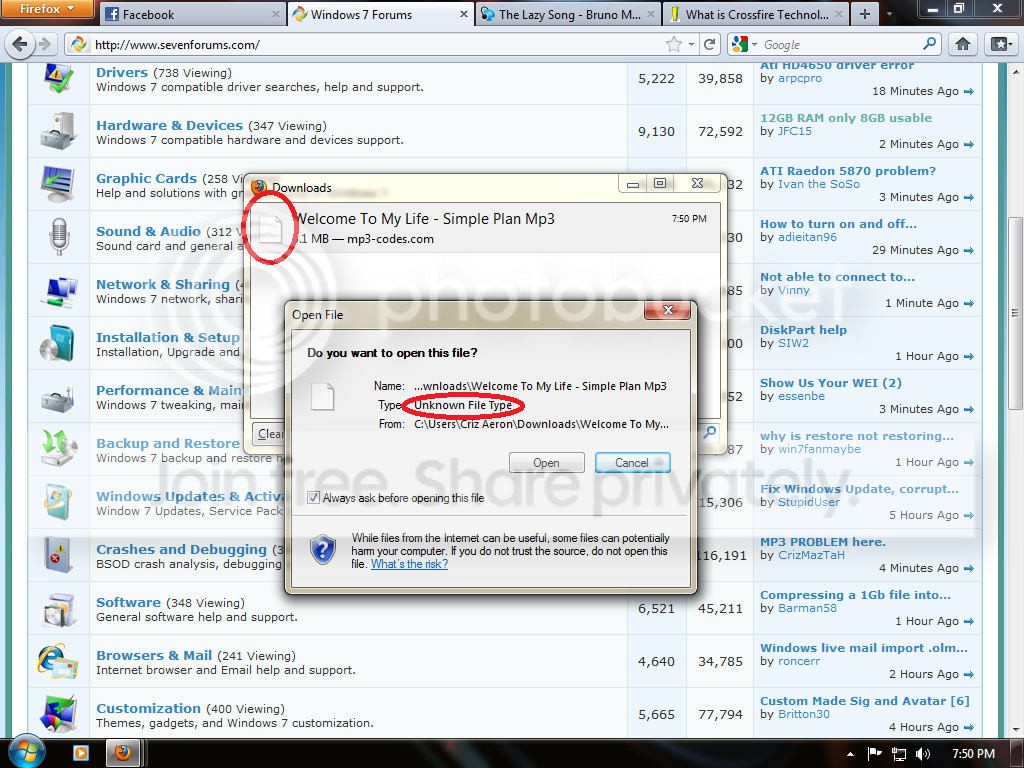Expand the Firefox menu dropdown

48,8
